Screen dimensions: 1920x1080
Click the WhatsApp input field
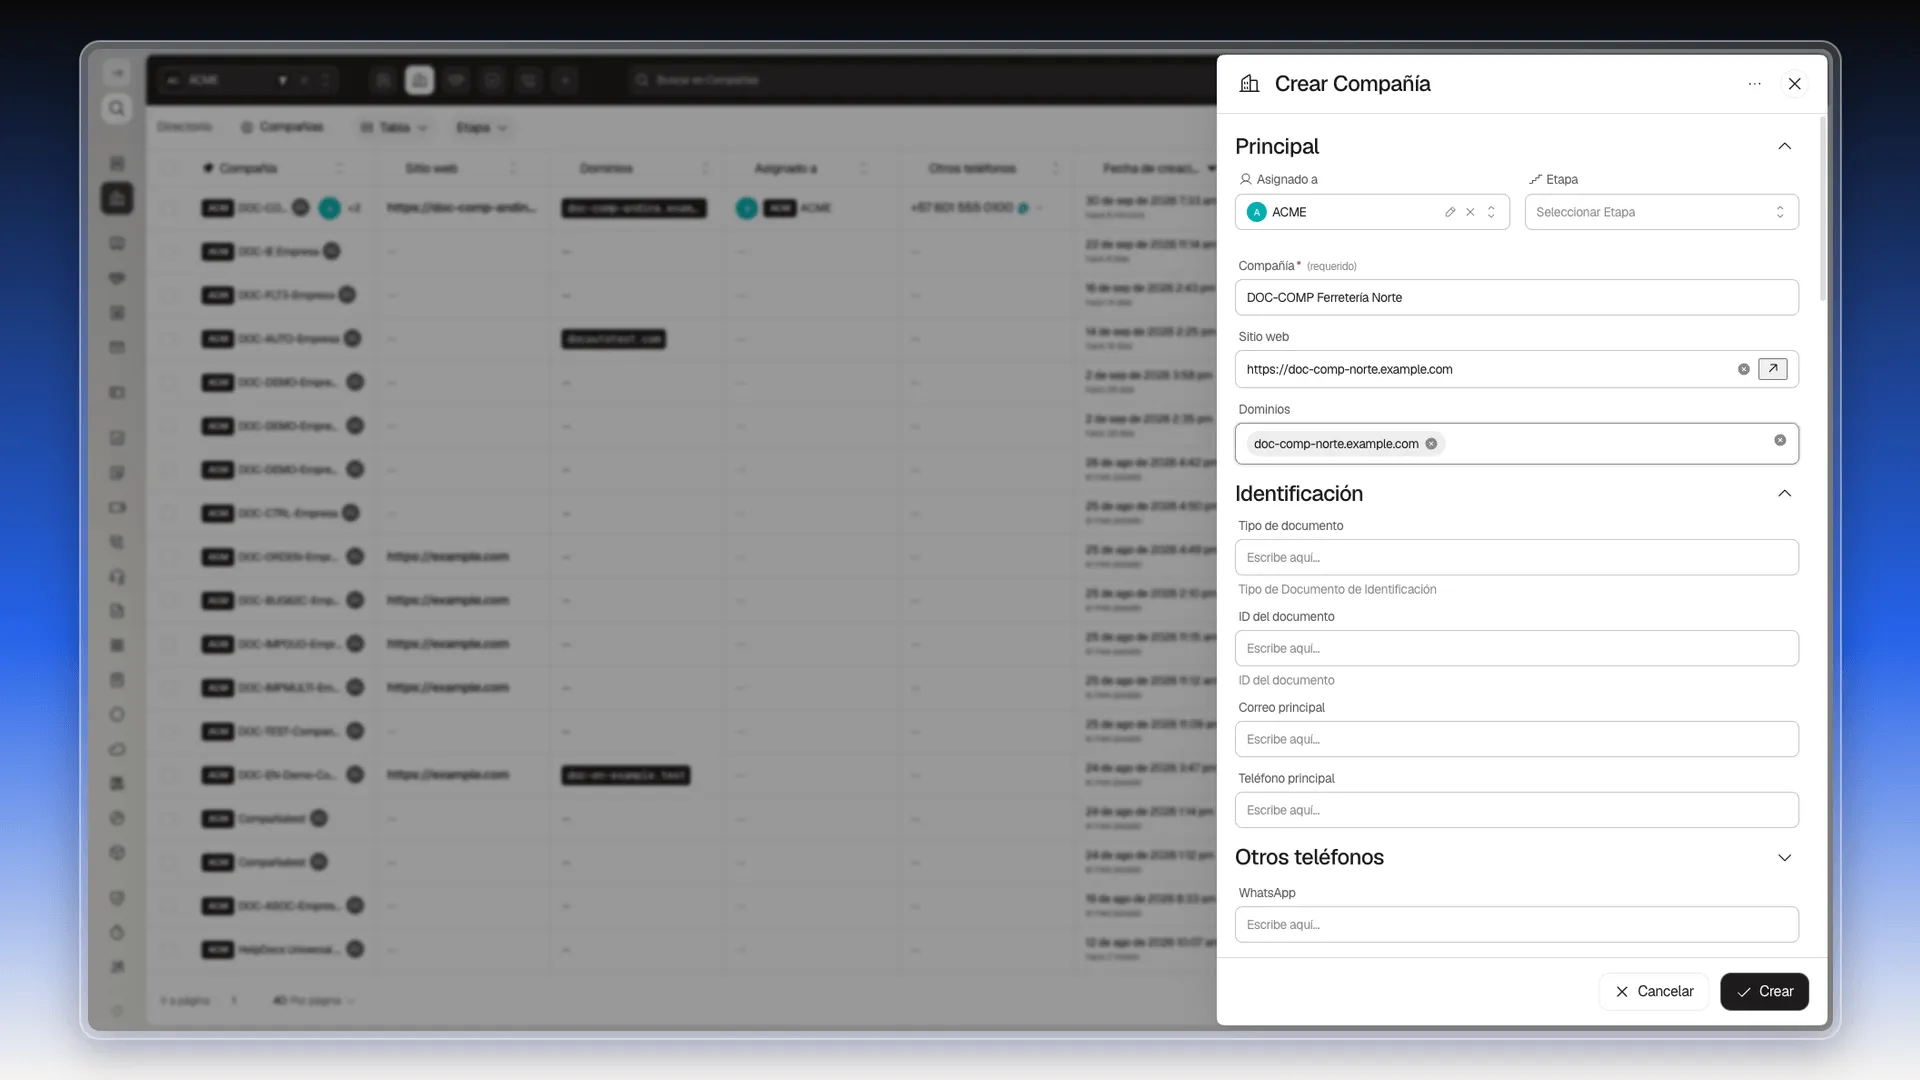[x=1516, y=924]
